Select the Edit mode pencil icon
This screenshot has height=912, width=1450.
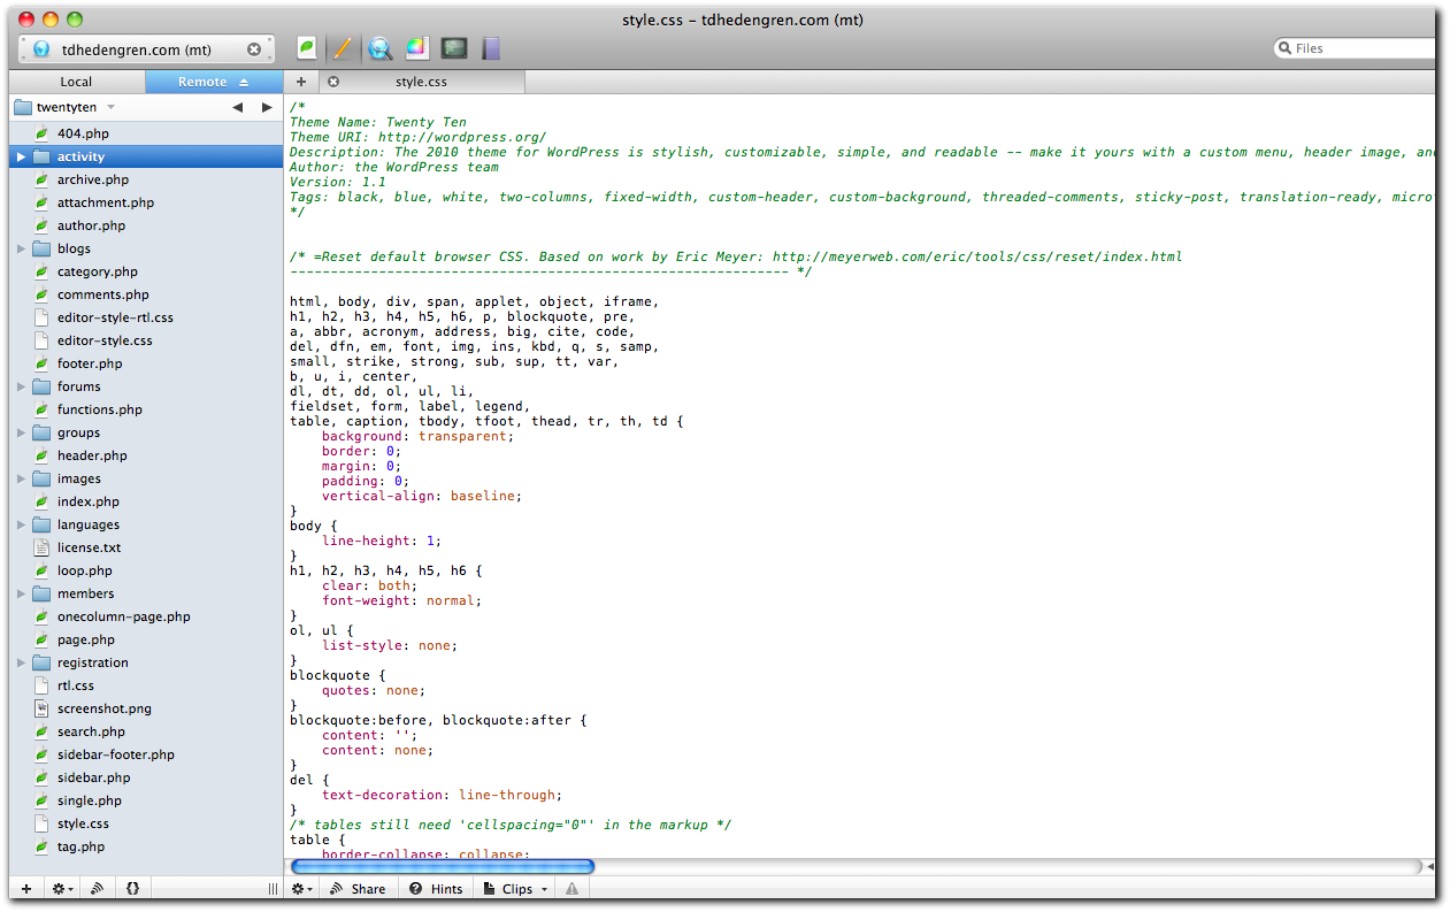(x=342, y=48)
